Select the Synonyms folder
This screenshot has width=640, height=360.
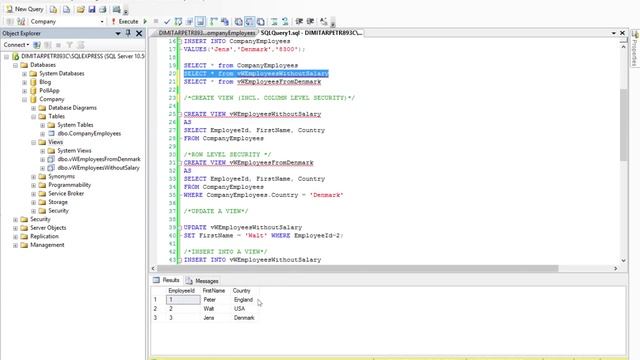[x=61, y=176]
